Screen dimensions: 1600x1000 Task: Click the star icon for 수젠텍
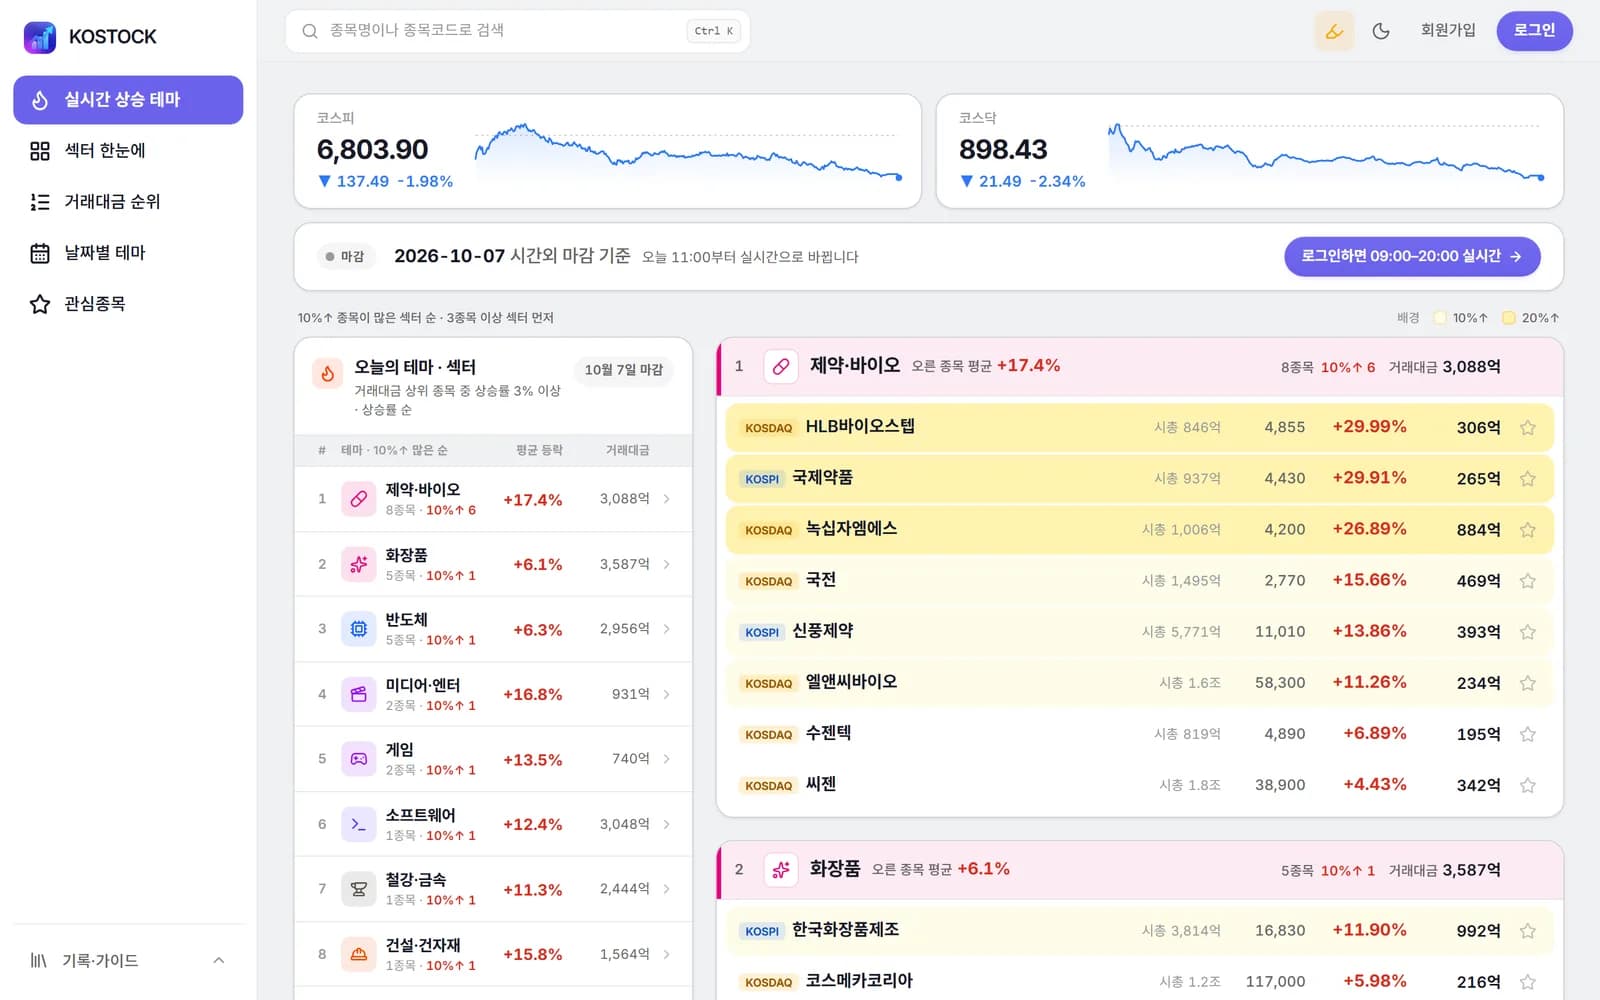[x=1528, y=734]
